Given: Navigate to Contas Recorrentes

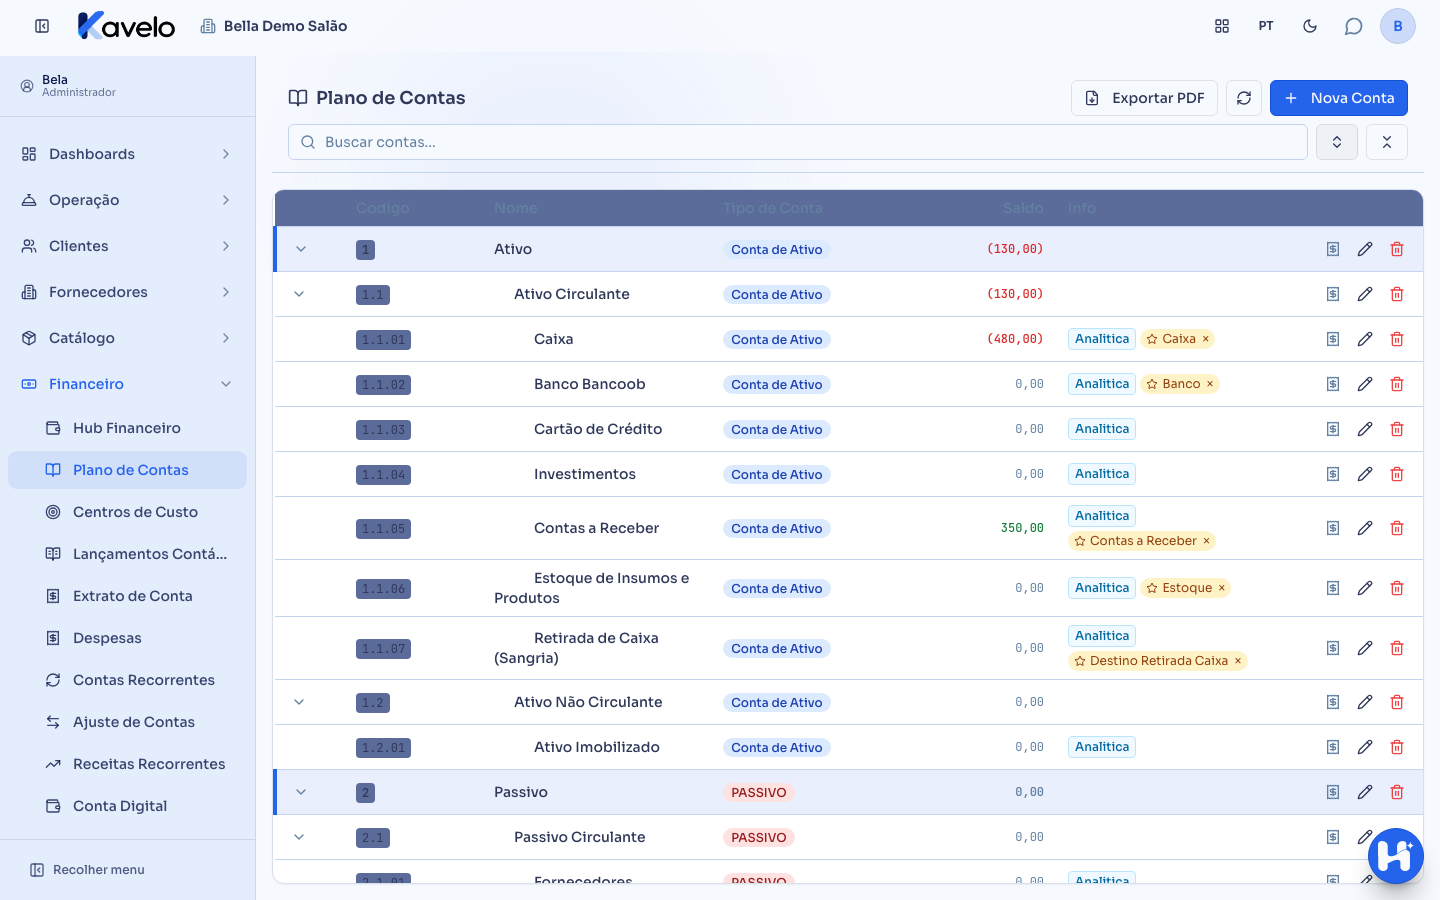Looking at the screenshot, I should tap(127, 680).
